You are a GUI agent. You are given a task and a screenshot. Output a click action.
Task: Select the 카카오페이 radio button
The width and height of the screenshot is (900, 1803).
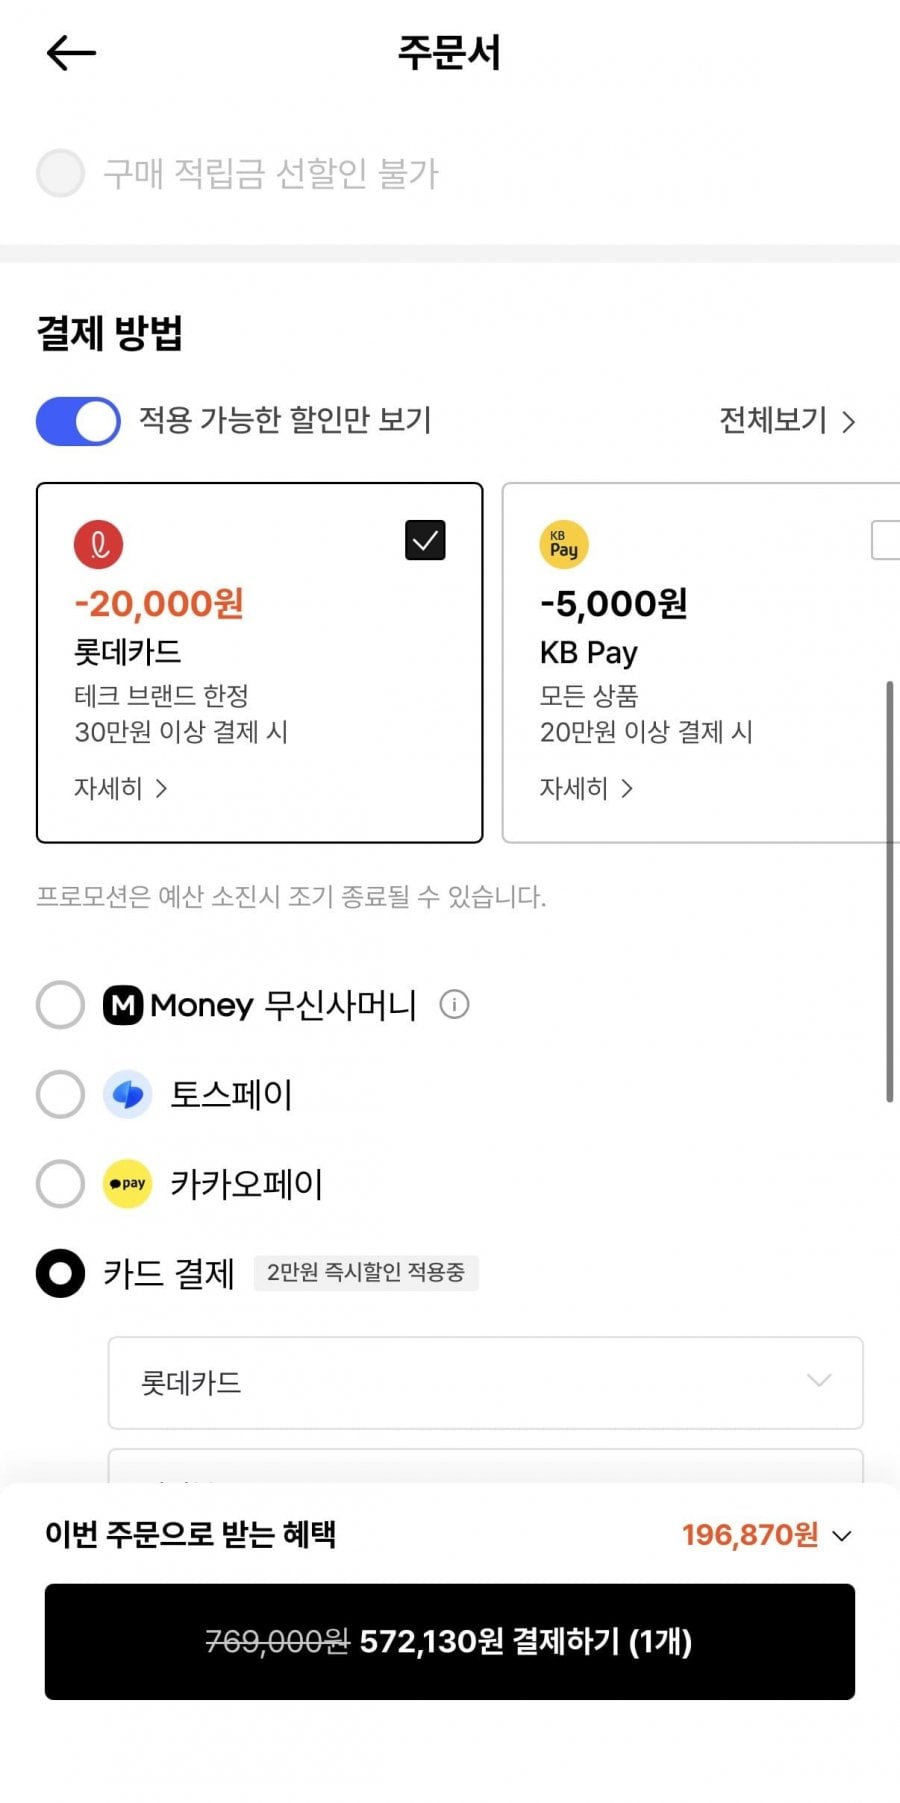pos(60,1184)
